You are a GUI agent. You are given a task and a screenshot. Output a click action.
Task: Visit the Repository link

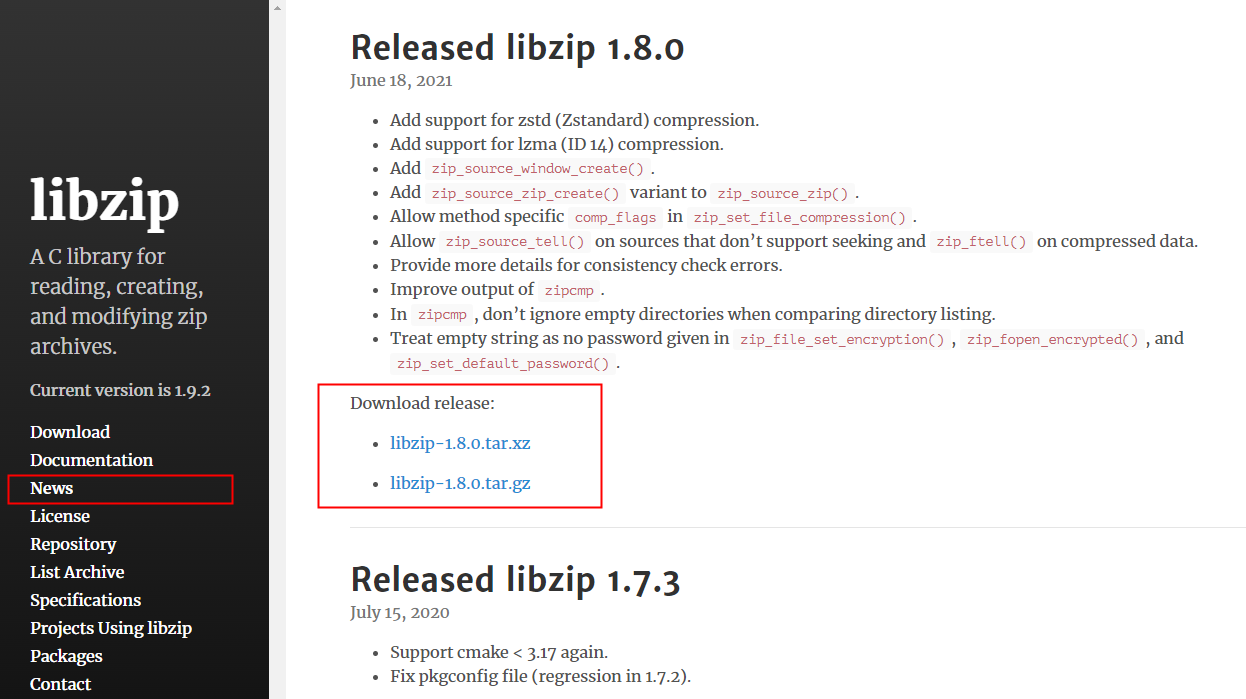72,543
